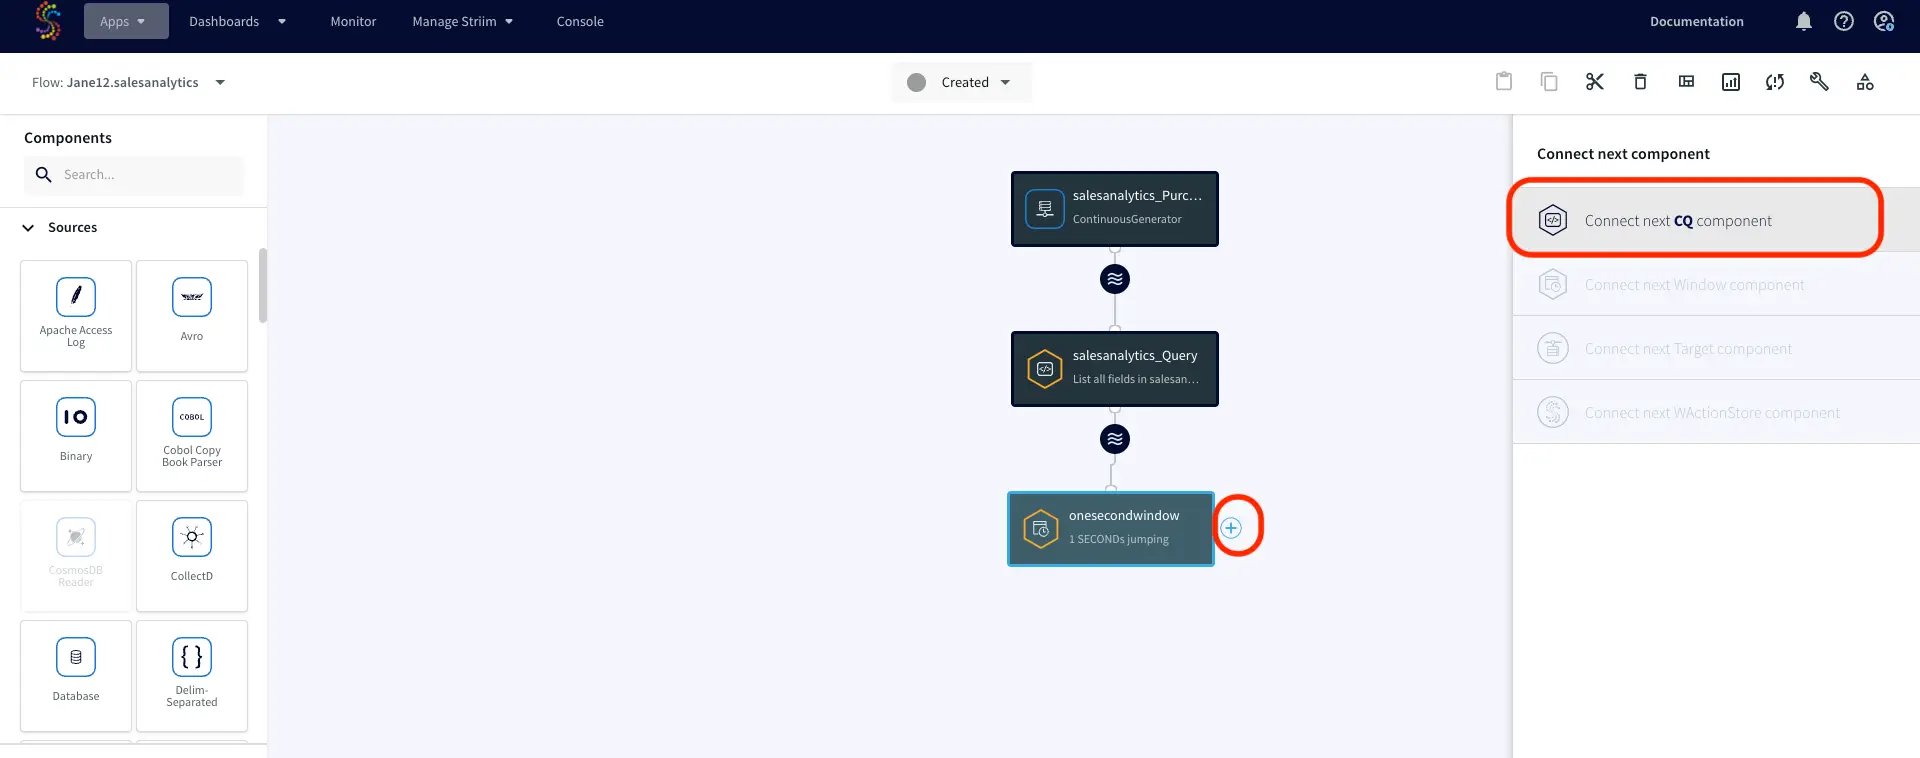Click the scissors cut icon in toolbar
The width and height of the screenshot is (1920, 758).
click(1594, 82)
